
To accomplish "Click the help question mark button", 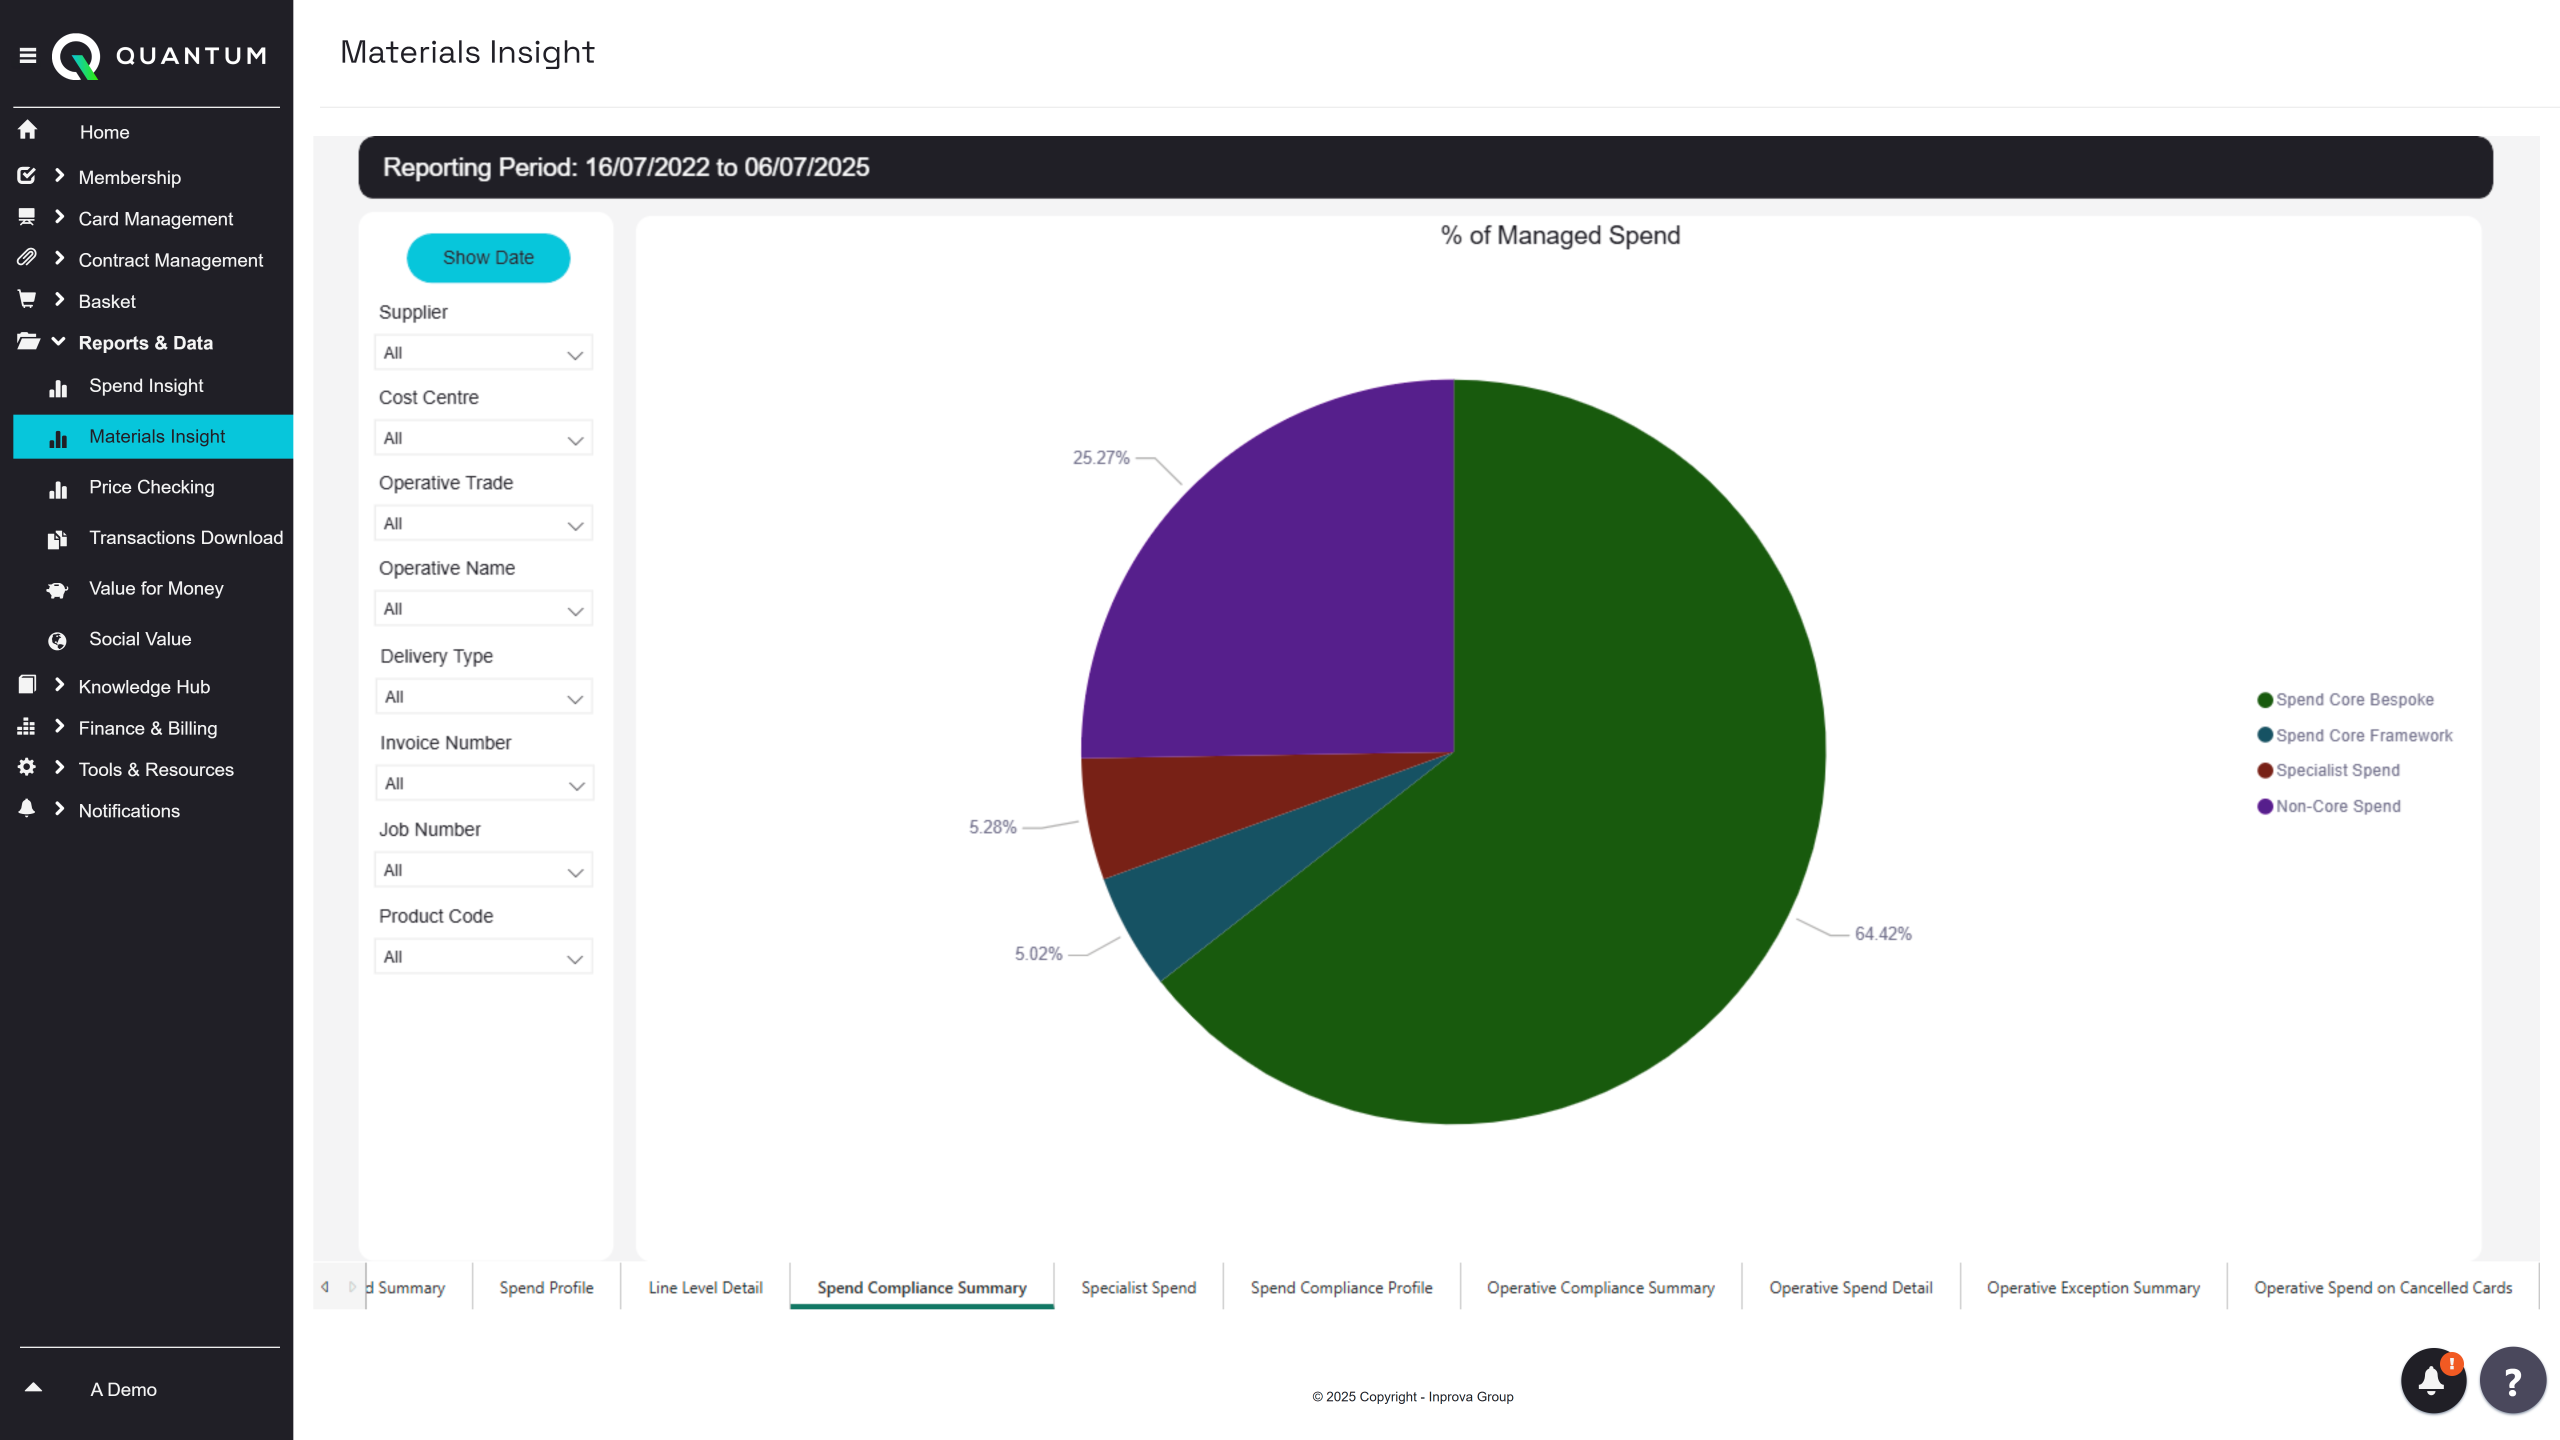I will [x=2512, y=1381].
